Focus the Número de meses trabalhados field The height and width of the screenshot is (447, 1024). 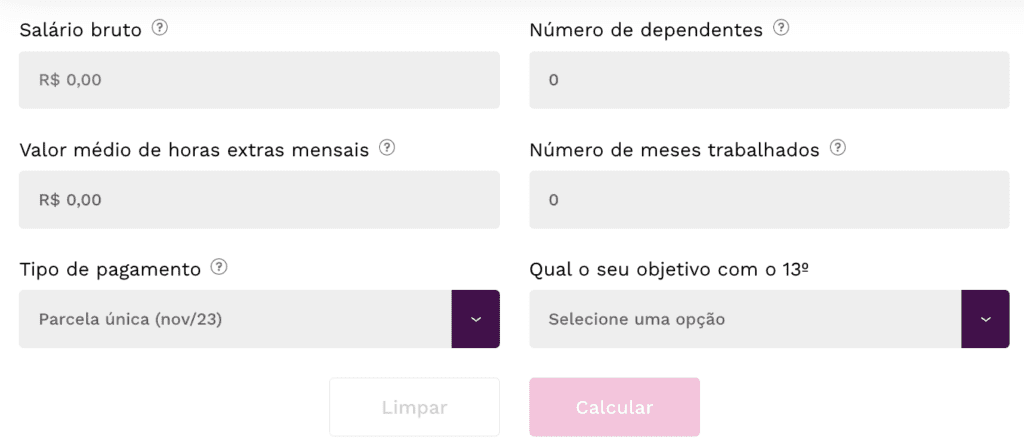(x=769, y=199)
